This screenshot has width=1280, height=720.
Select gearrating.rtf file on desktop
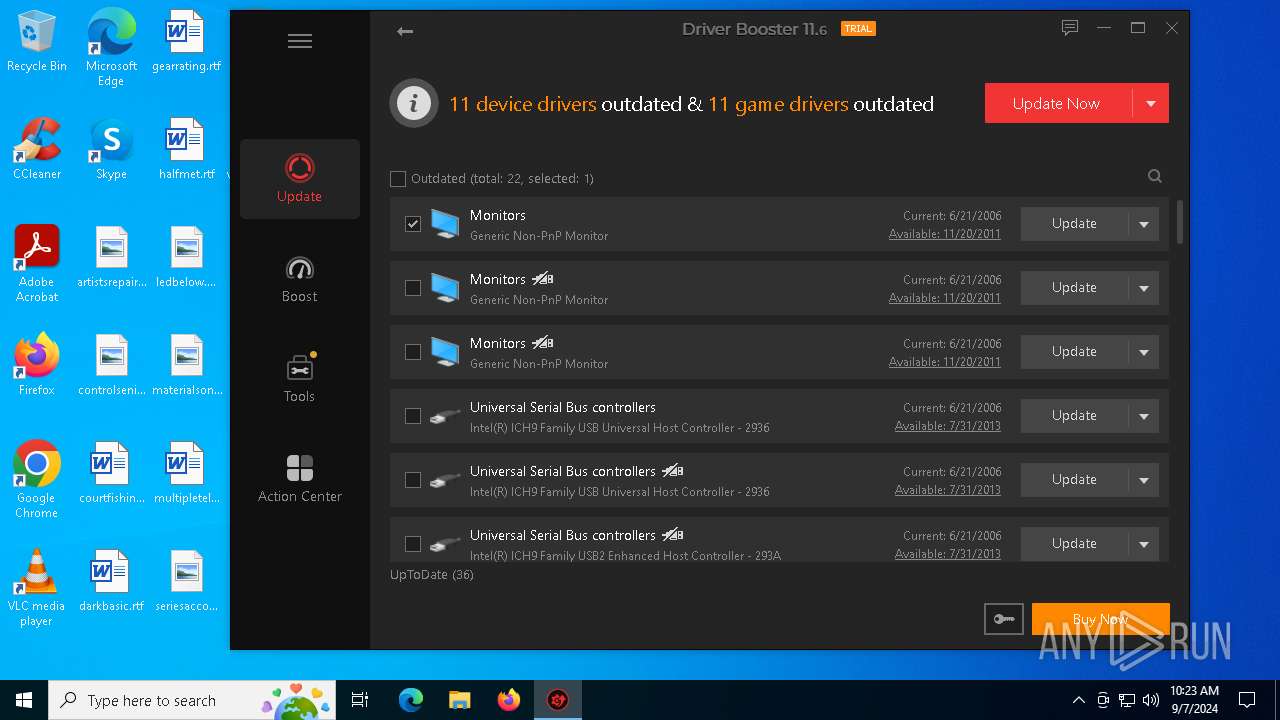point(186,41)
